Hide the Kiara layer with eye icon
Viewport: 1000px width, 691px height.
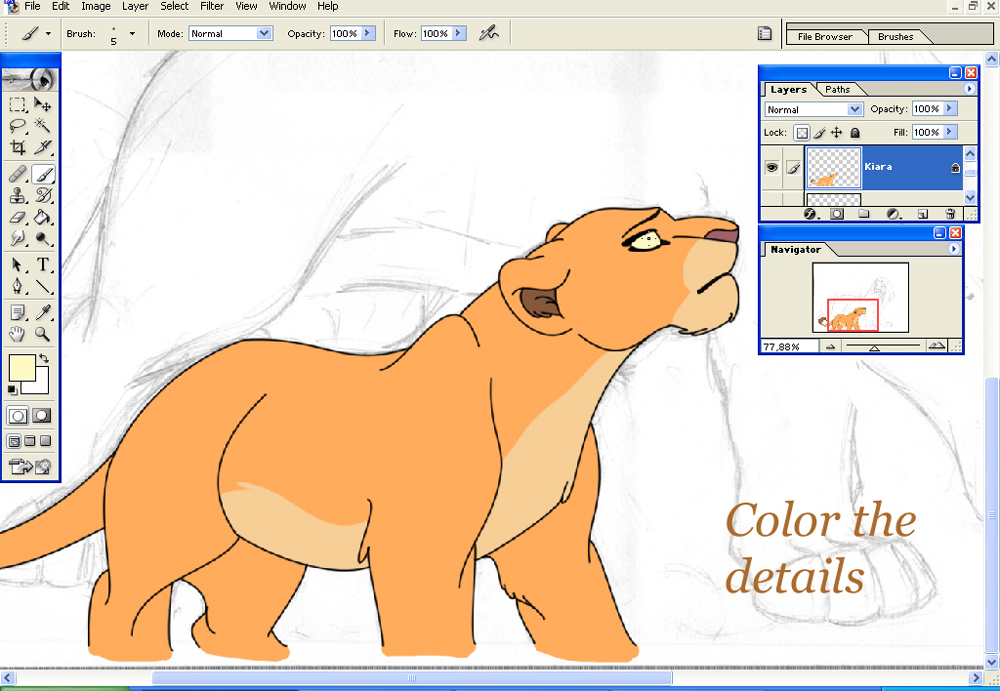click(x=772, y=167)
